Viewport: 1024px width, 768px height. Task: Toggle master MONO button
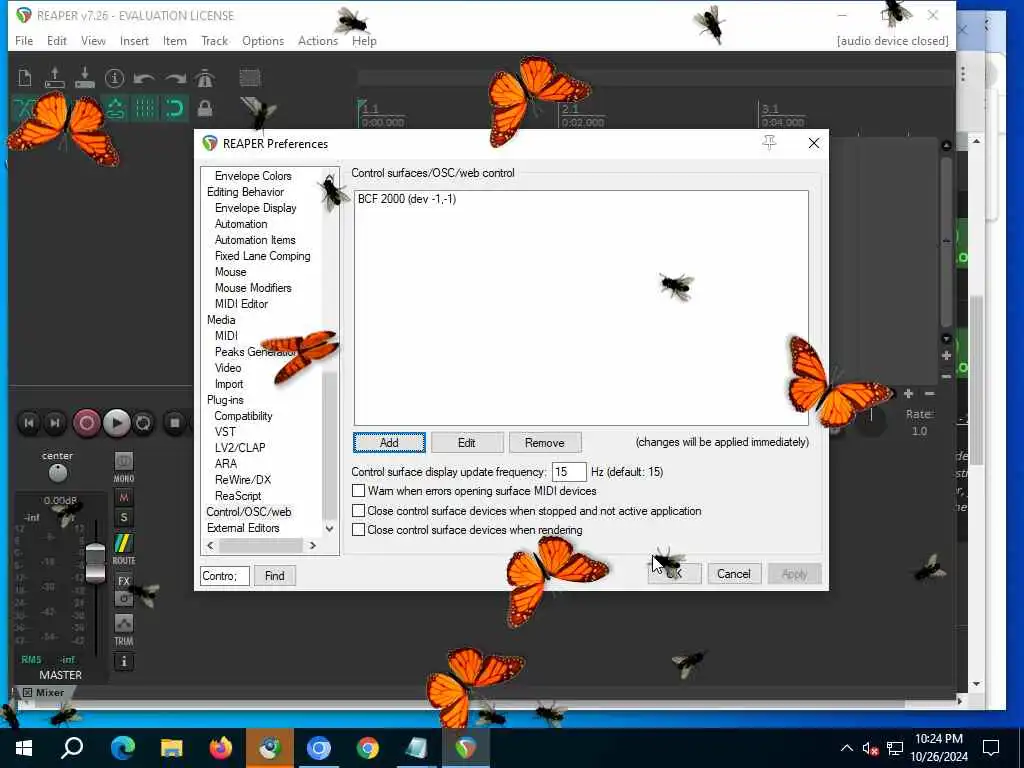123,462
